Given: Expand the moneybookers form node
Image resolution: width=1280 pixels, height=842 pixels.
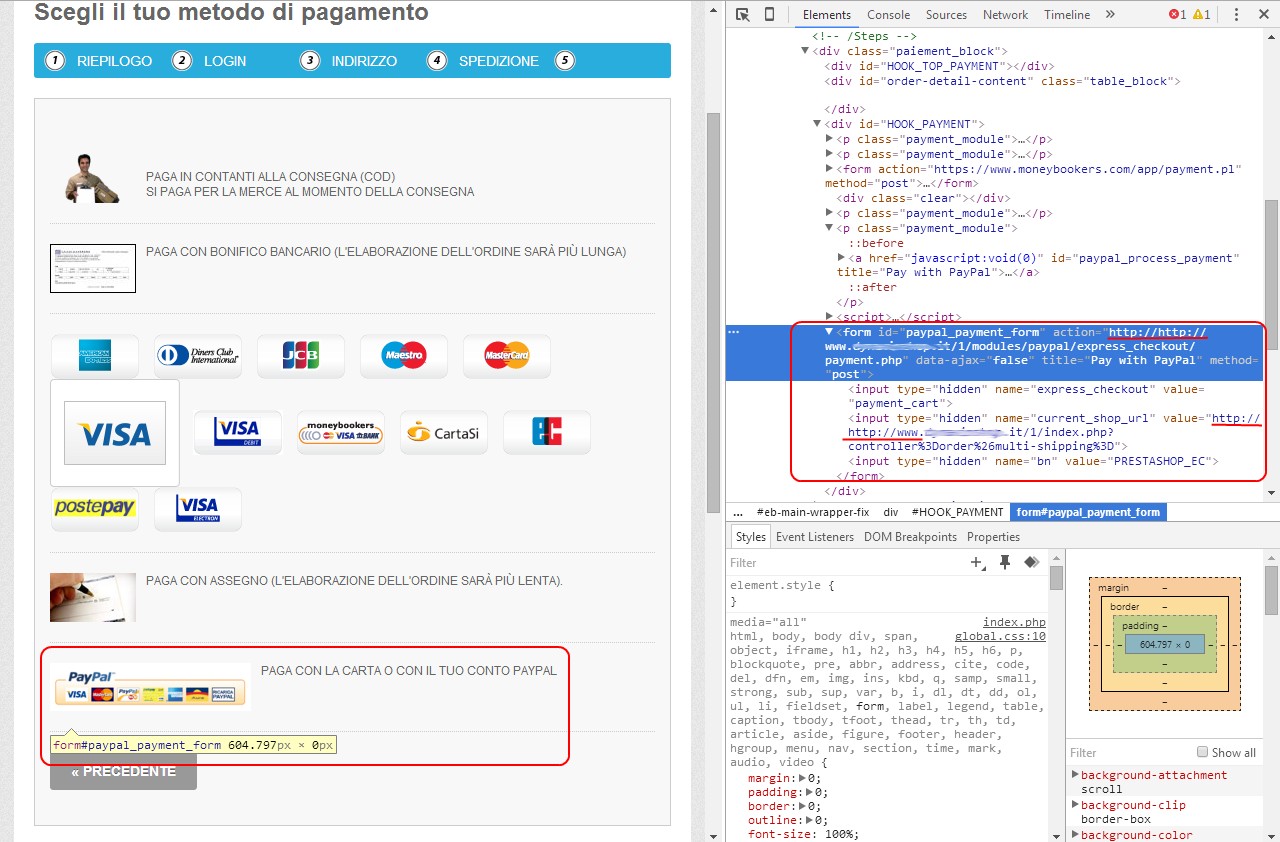Looking at the screenshot, I should (x=830, y=169).
